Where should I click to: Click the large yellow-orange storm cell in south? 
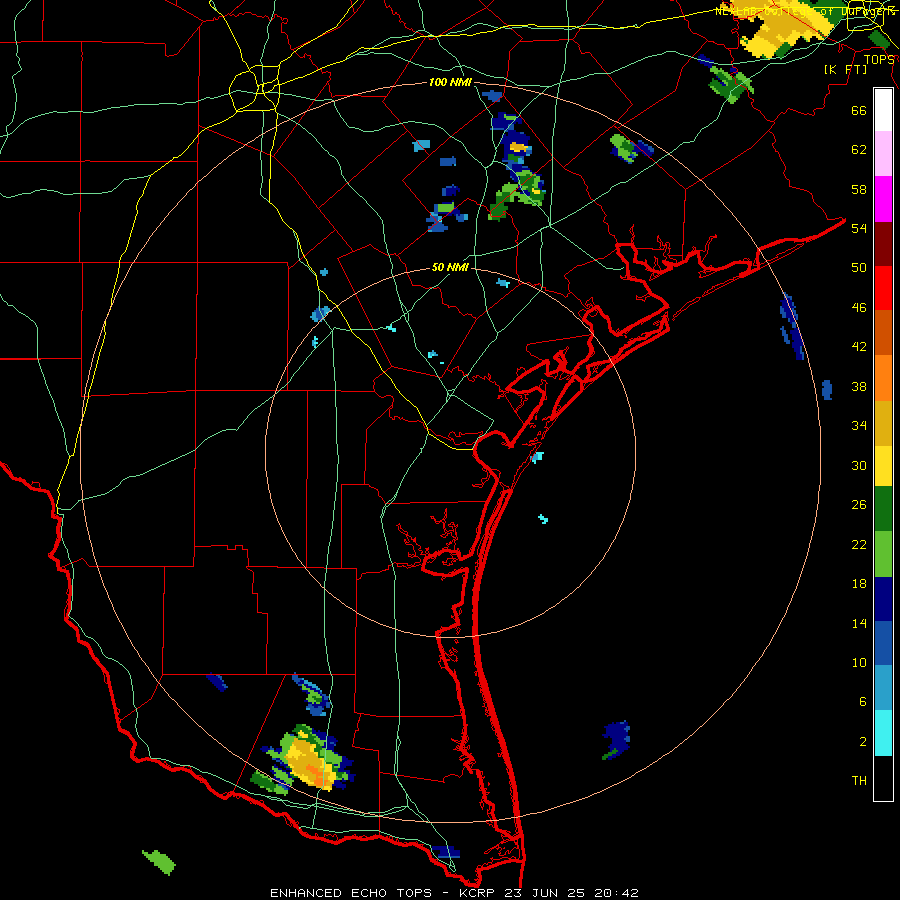(x=308, y=761)
